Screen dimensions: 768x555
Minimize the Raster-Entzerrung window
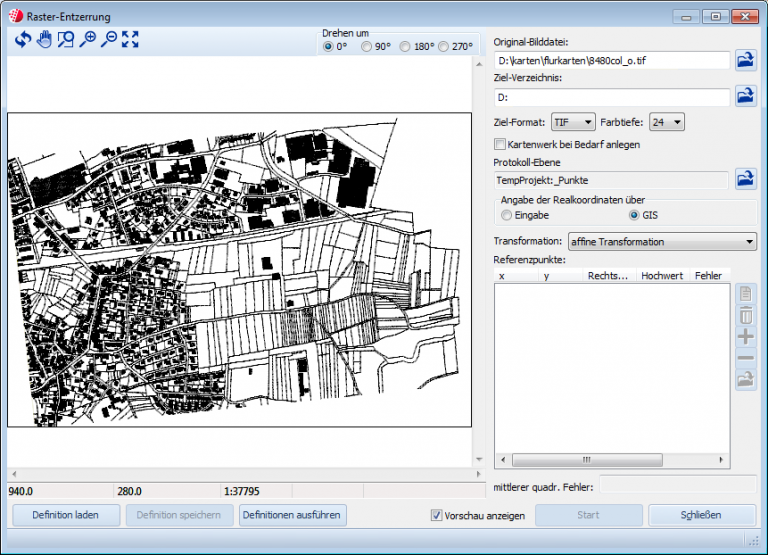click(x=687, y=17)
